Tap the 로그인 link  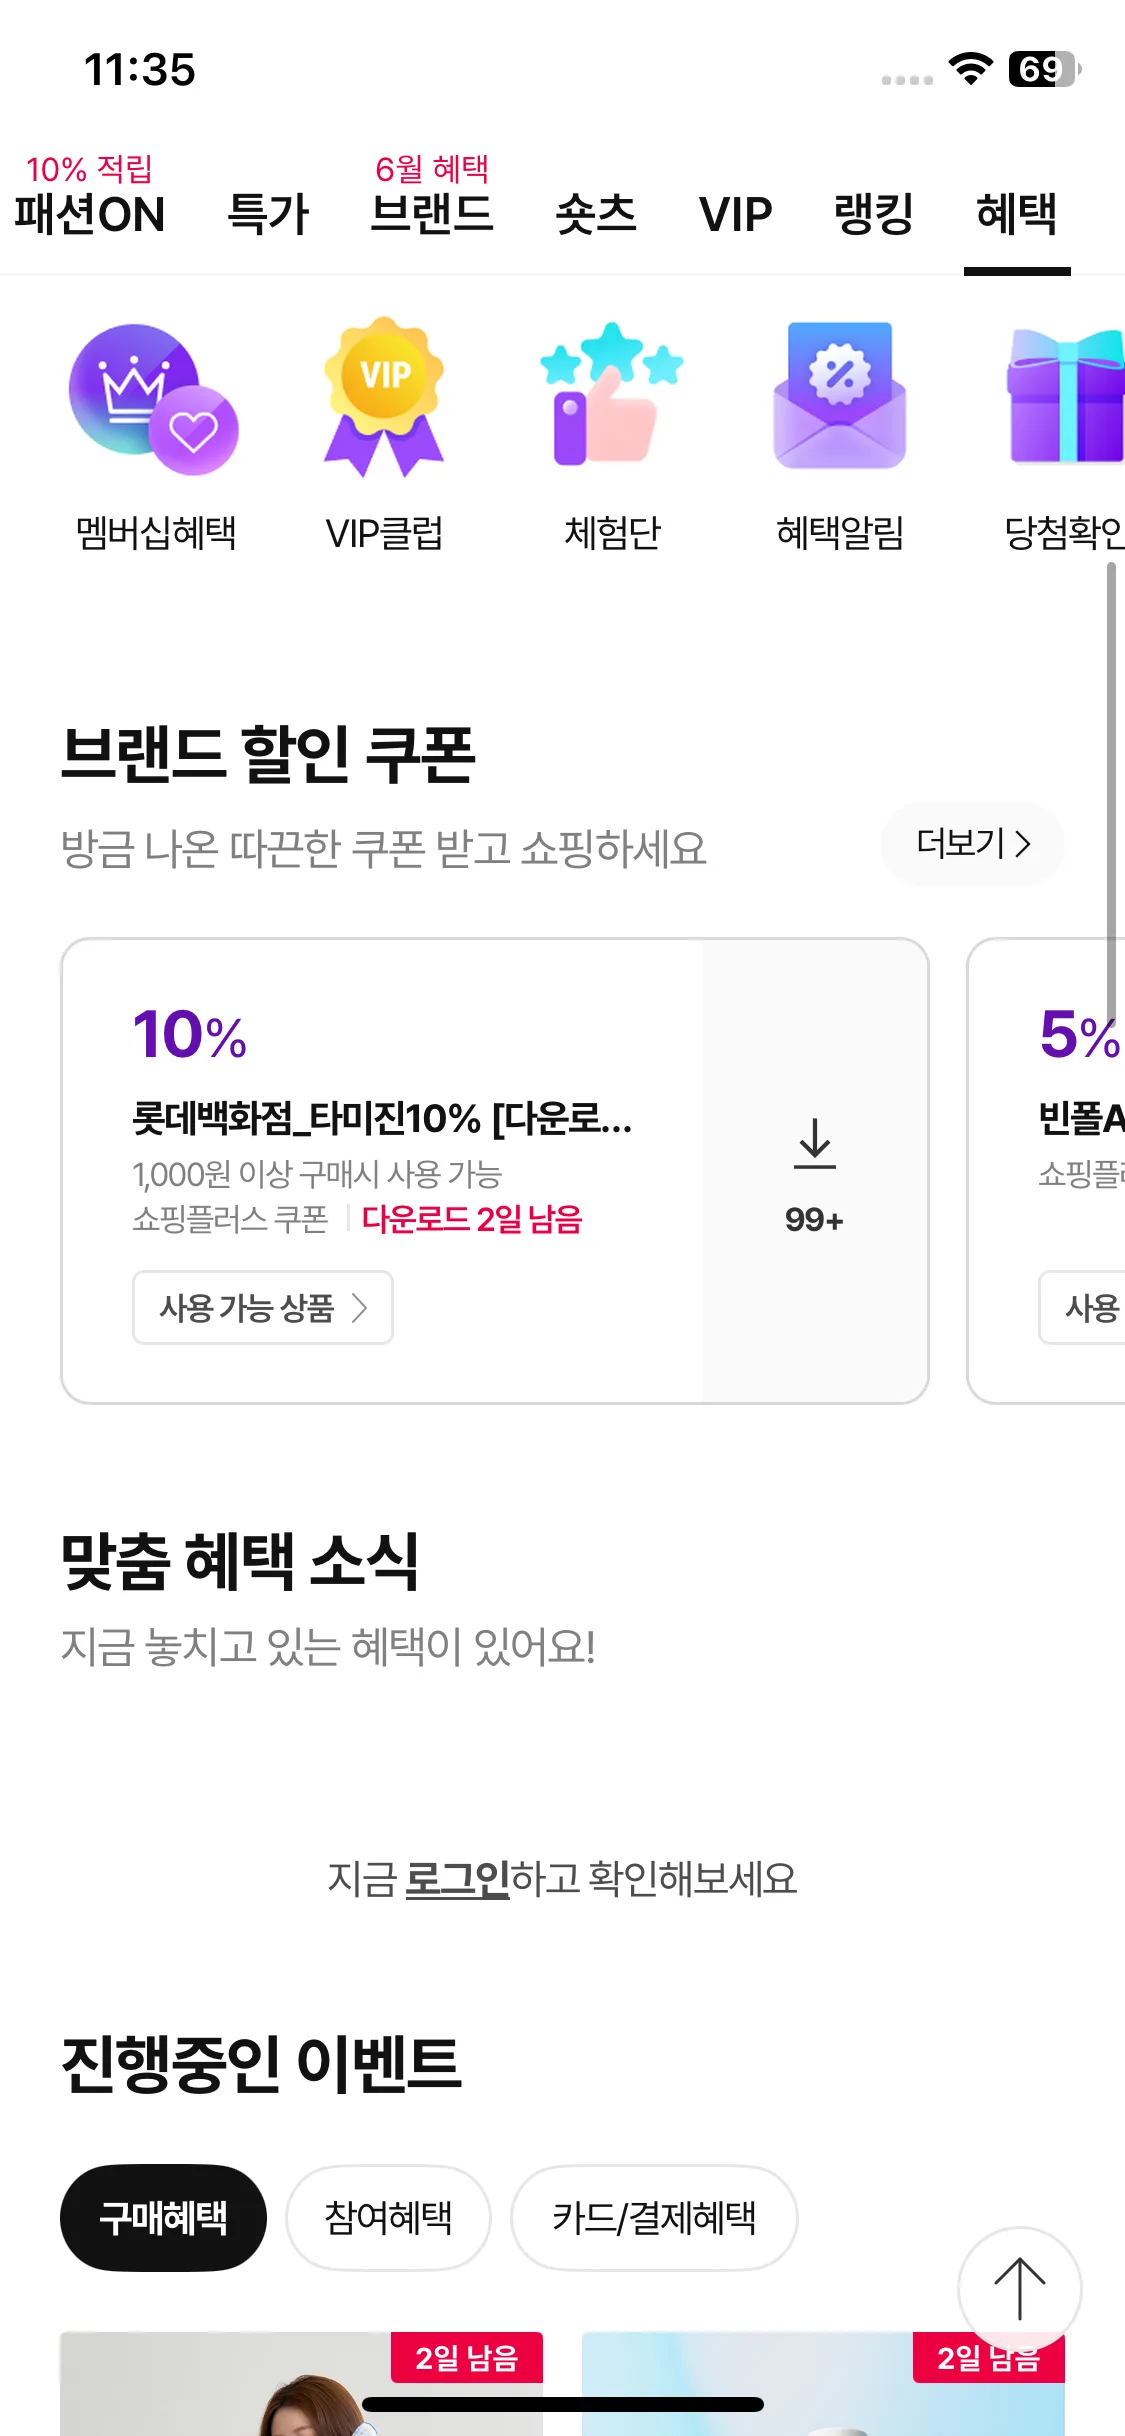point(458,1879)
